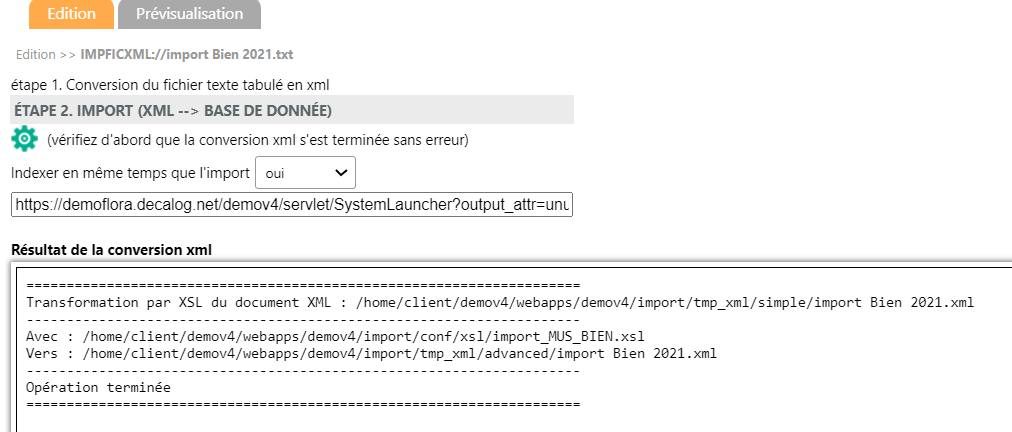The image size is (1012, 432).
Task: Open the indexing dropdown showing oui
Action: tap(306, 173)
